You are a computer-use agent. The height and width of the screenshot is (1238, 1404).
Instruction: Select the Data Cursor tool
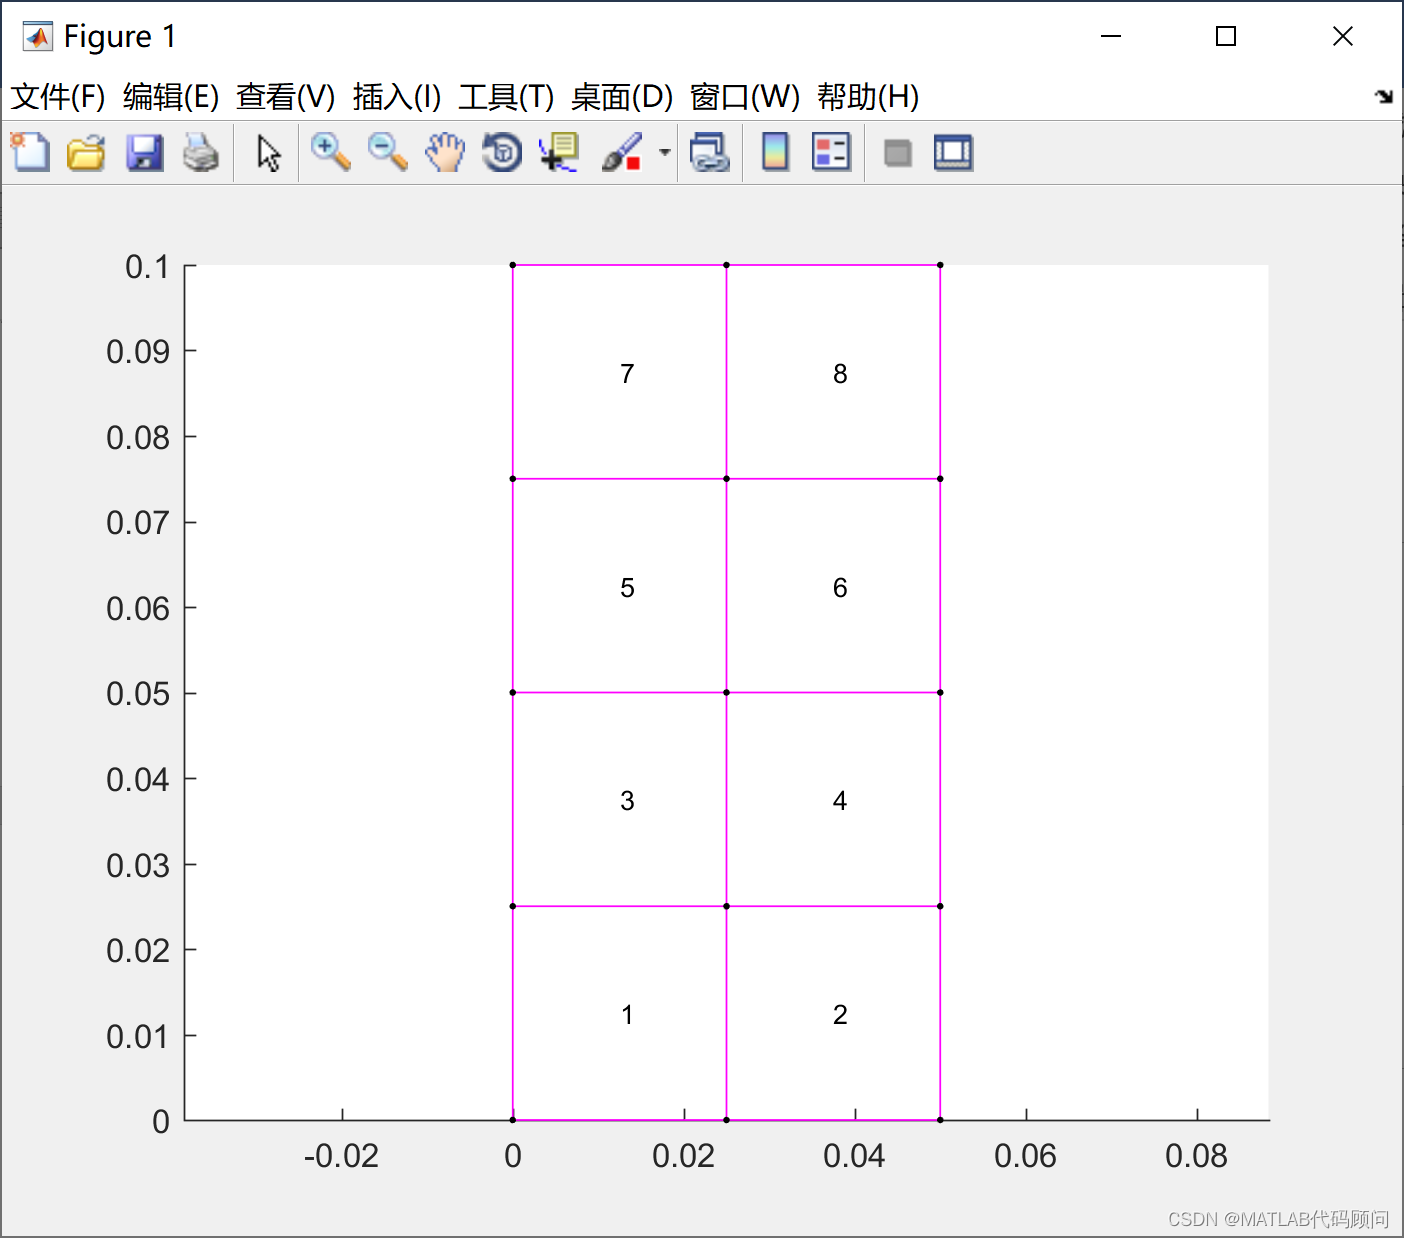(x=558, y=152)
